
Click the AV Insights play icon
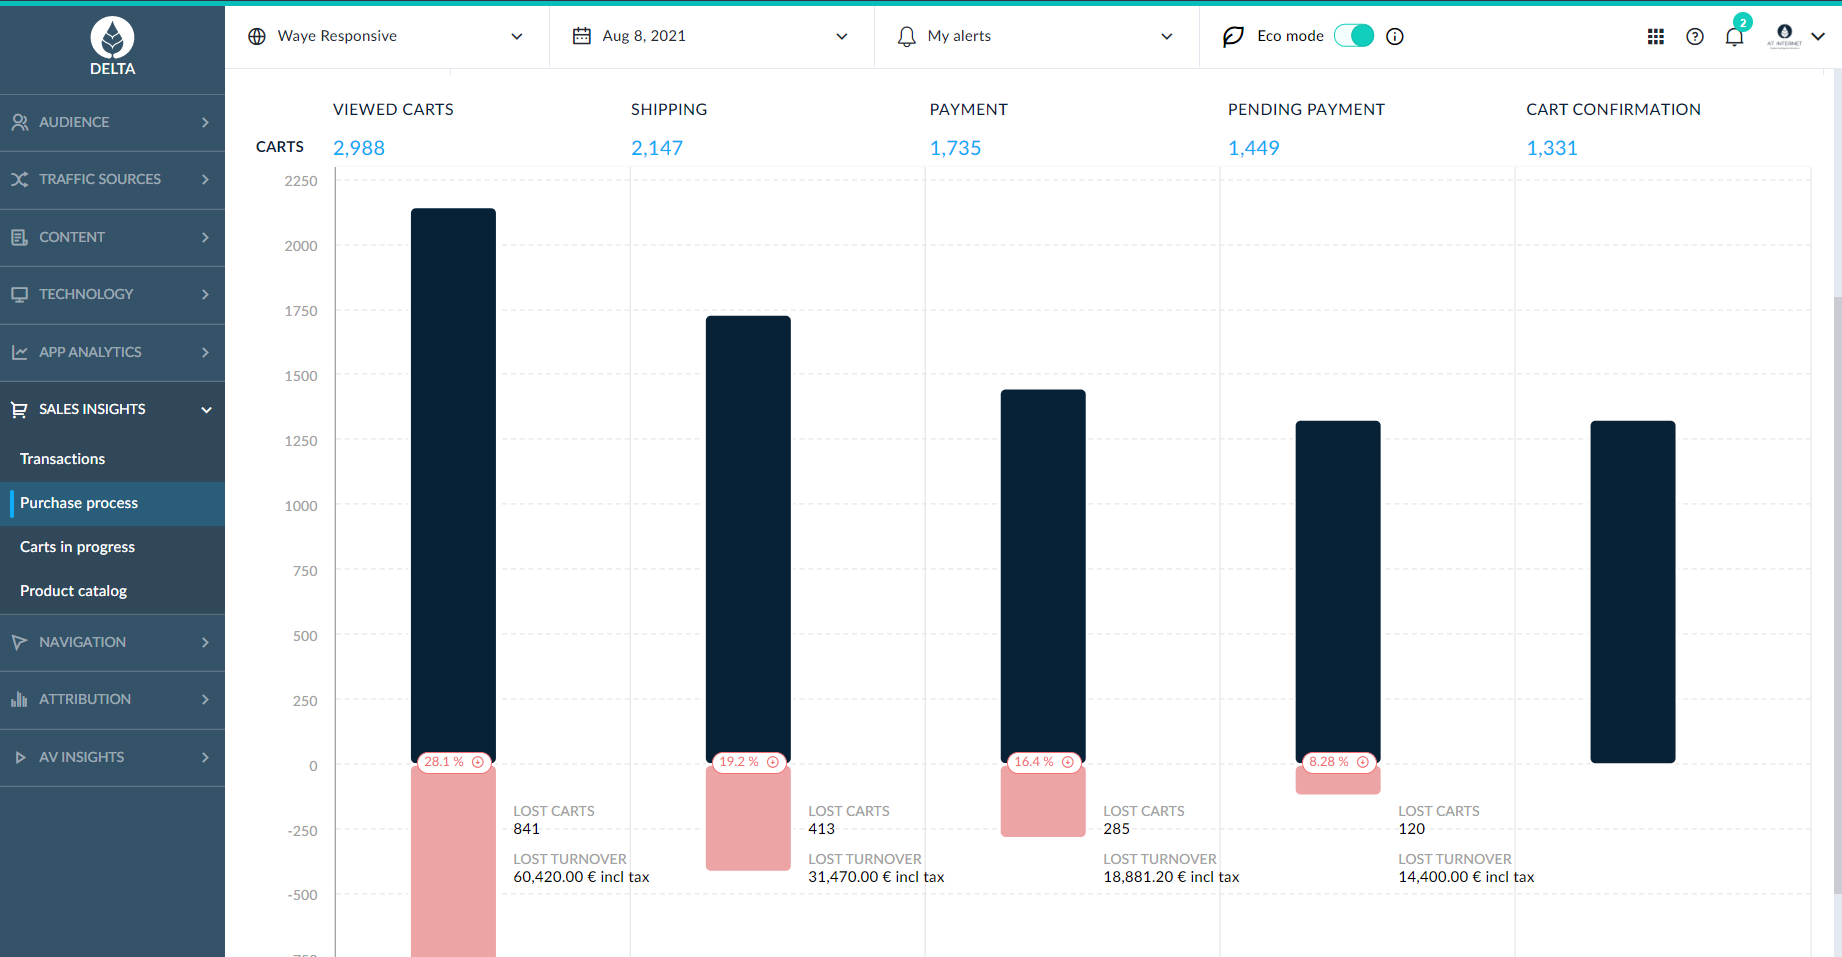[x=19, y=757]
